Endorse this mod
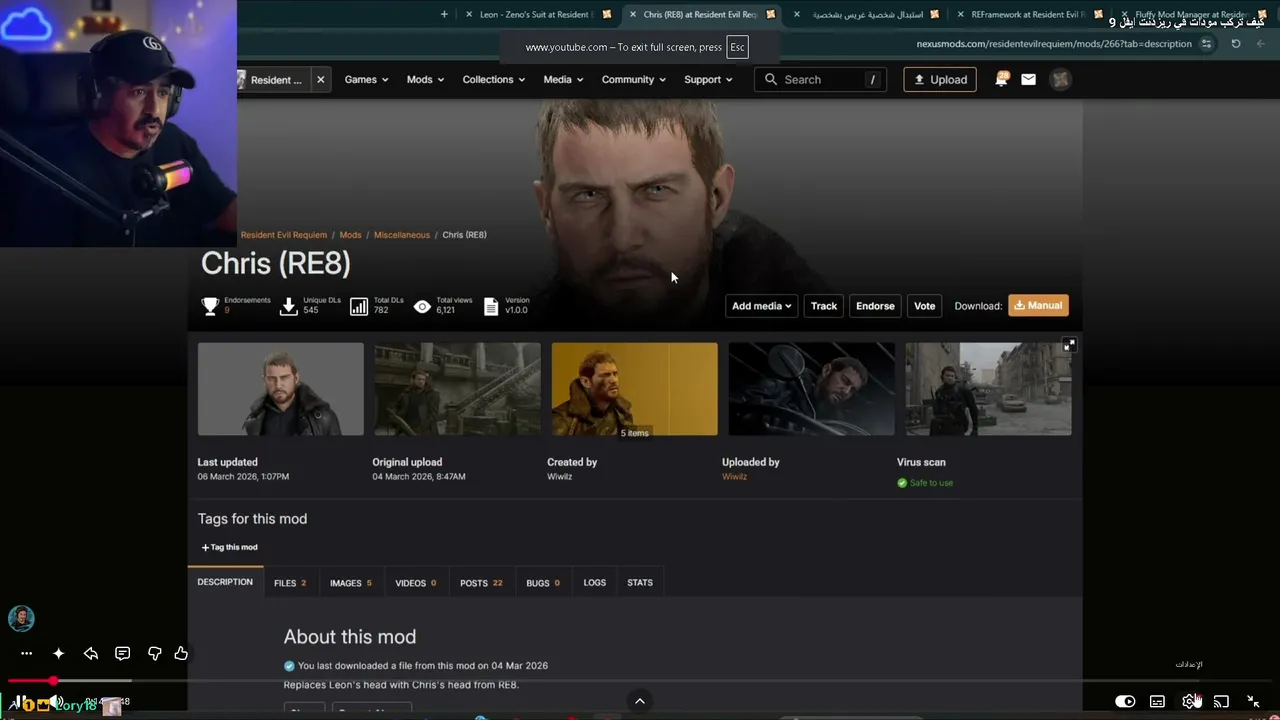 pyautogui.click(x=875, y=306)
